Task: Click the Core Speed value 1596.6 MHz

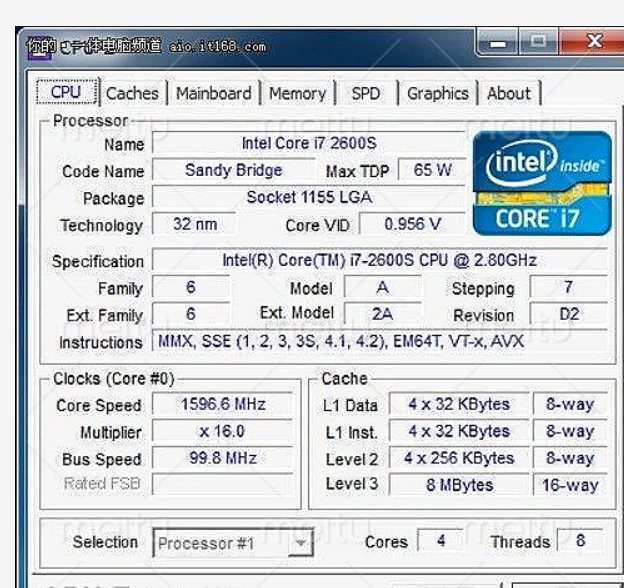Action: tap(222, 404)
